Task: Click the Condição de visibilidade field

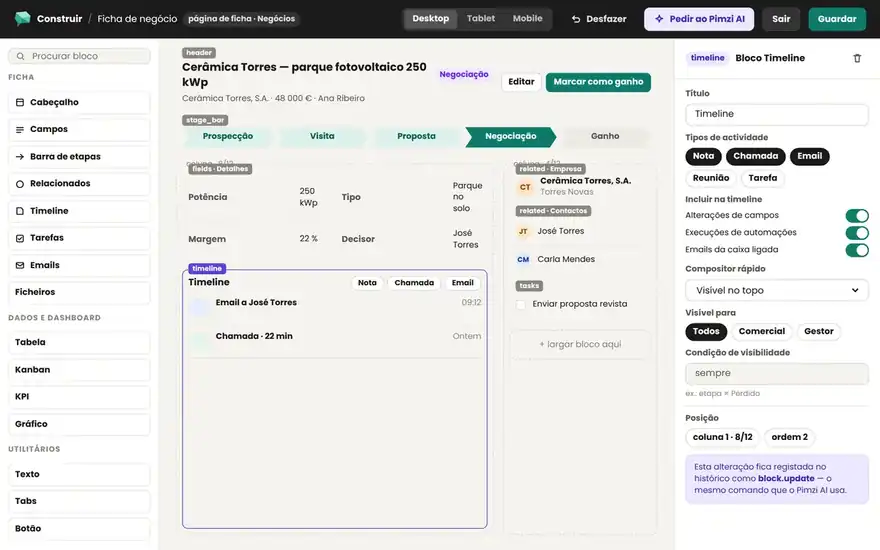Action: 777,373
